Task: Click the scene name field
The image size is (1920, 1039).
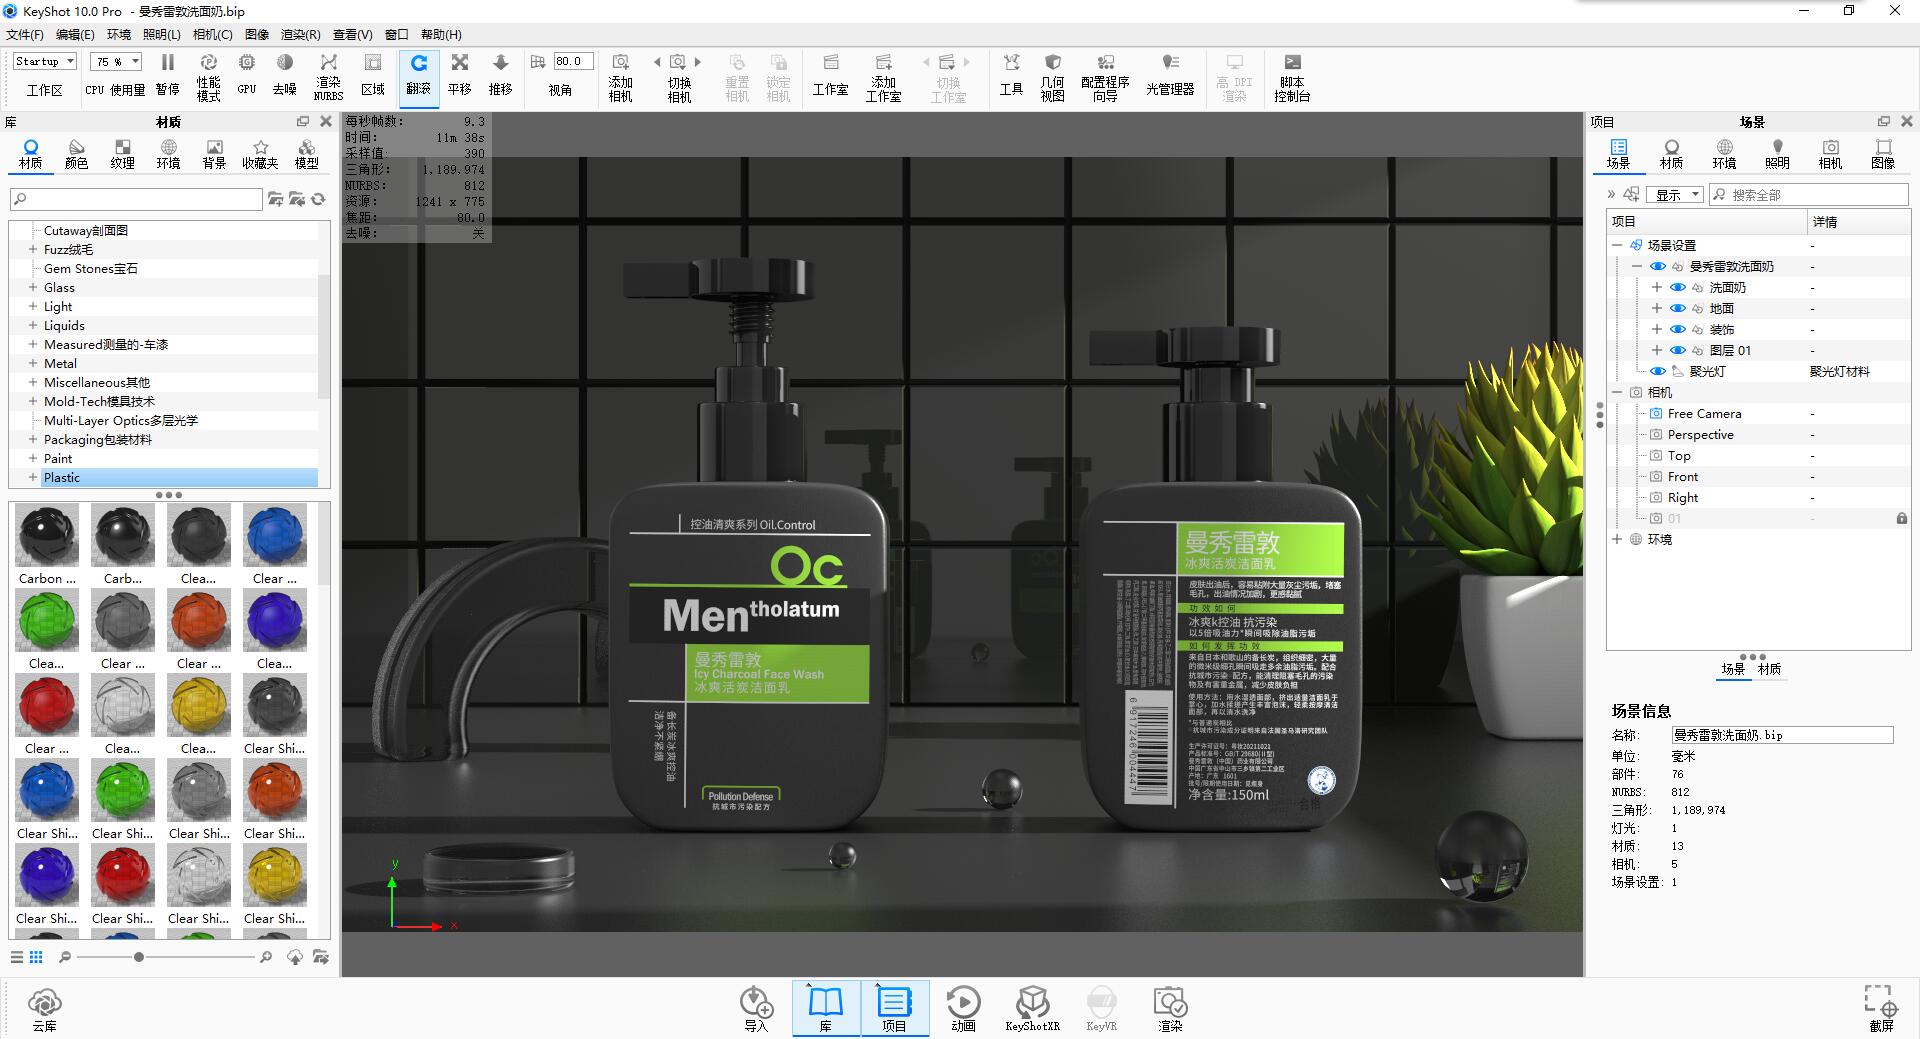Action: [x=1782, y=735]
